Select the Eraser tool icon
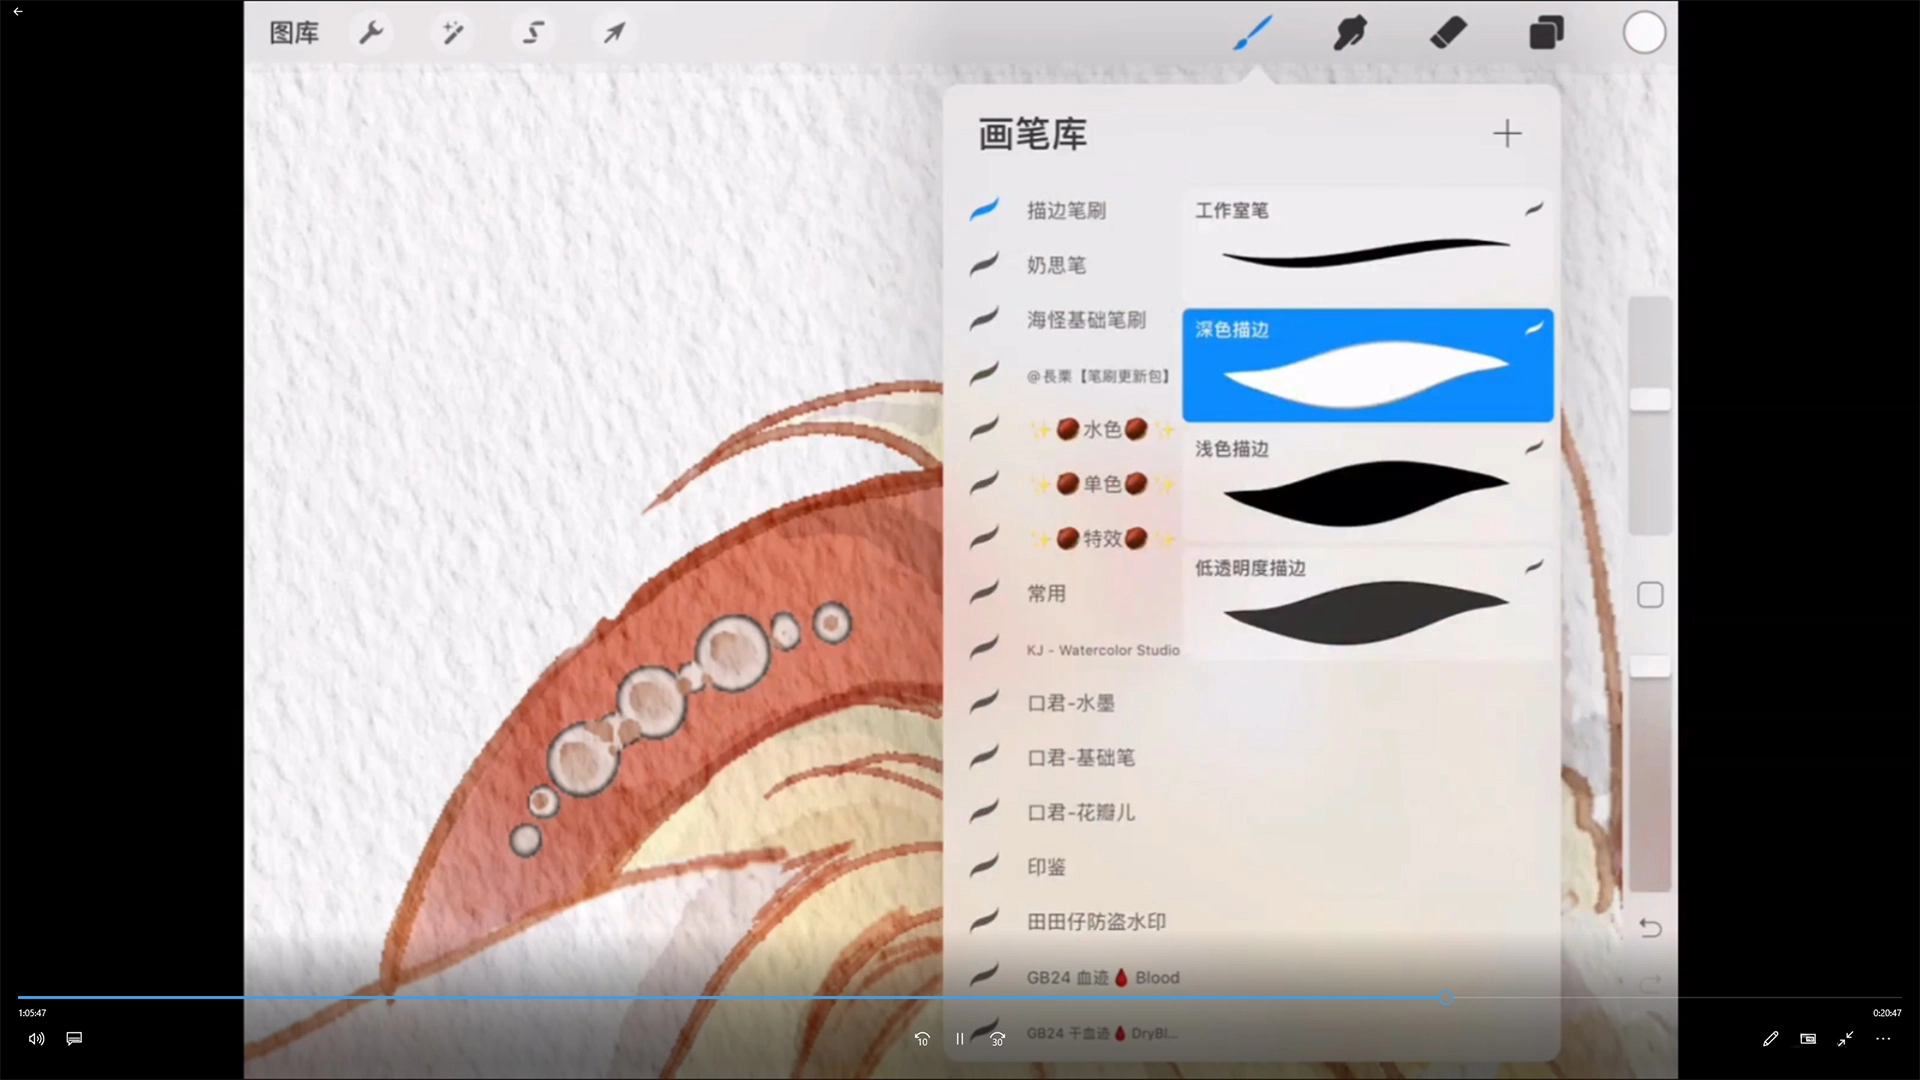This screenshot has height=1080, width=1920. pyautogui.click(x=1448, y=33)
